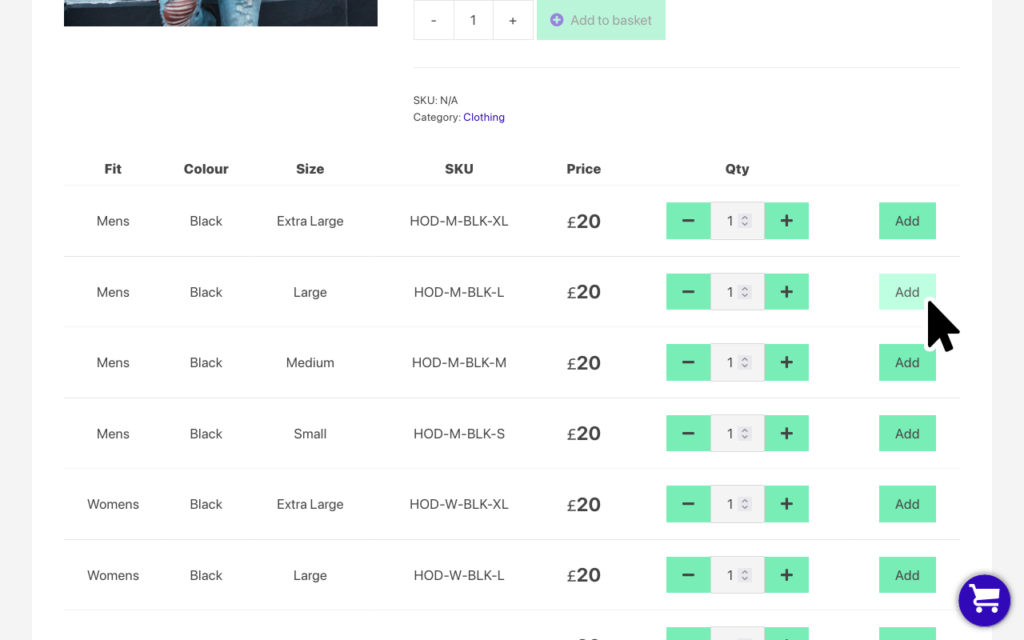Click the Price column header
The width and height of the screenshot is (1024, 640).
coord(584,169)
